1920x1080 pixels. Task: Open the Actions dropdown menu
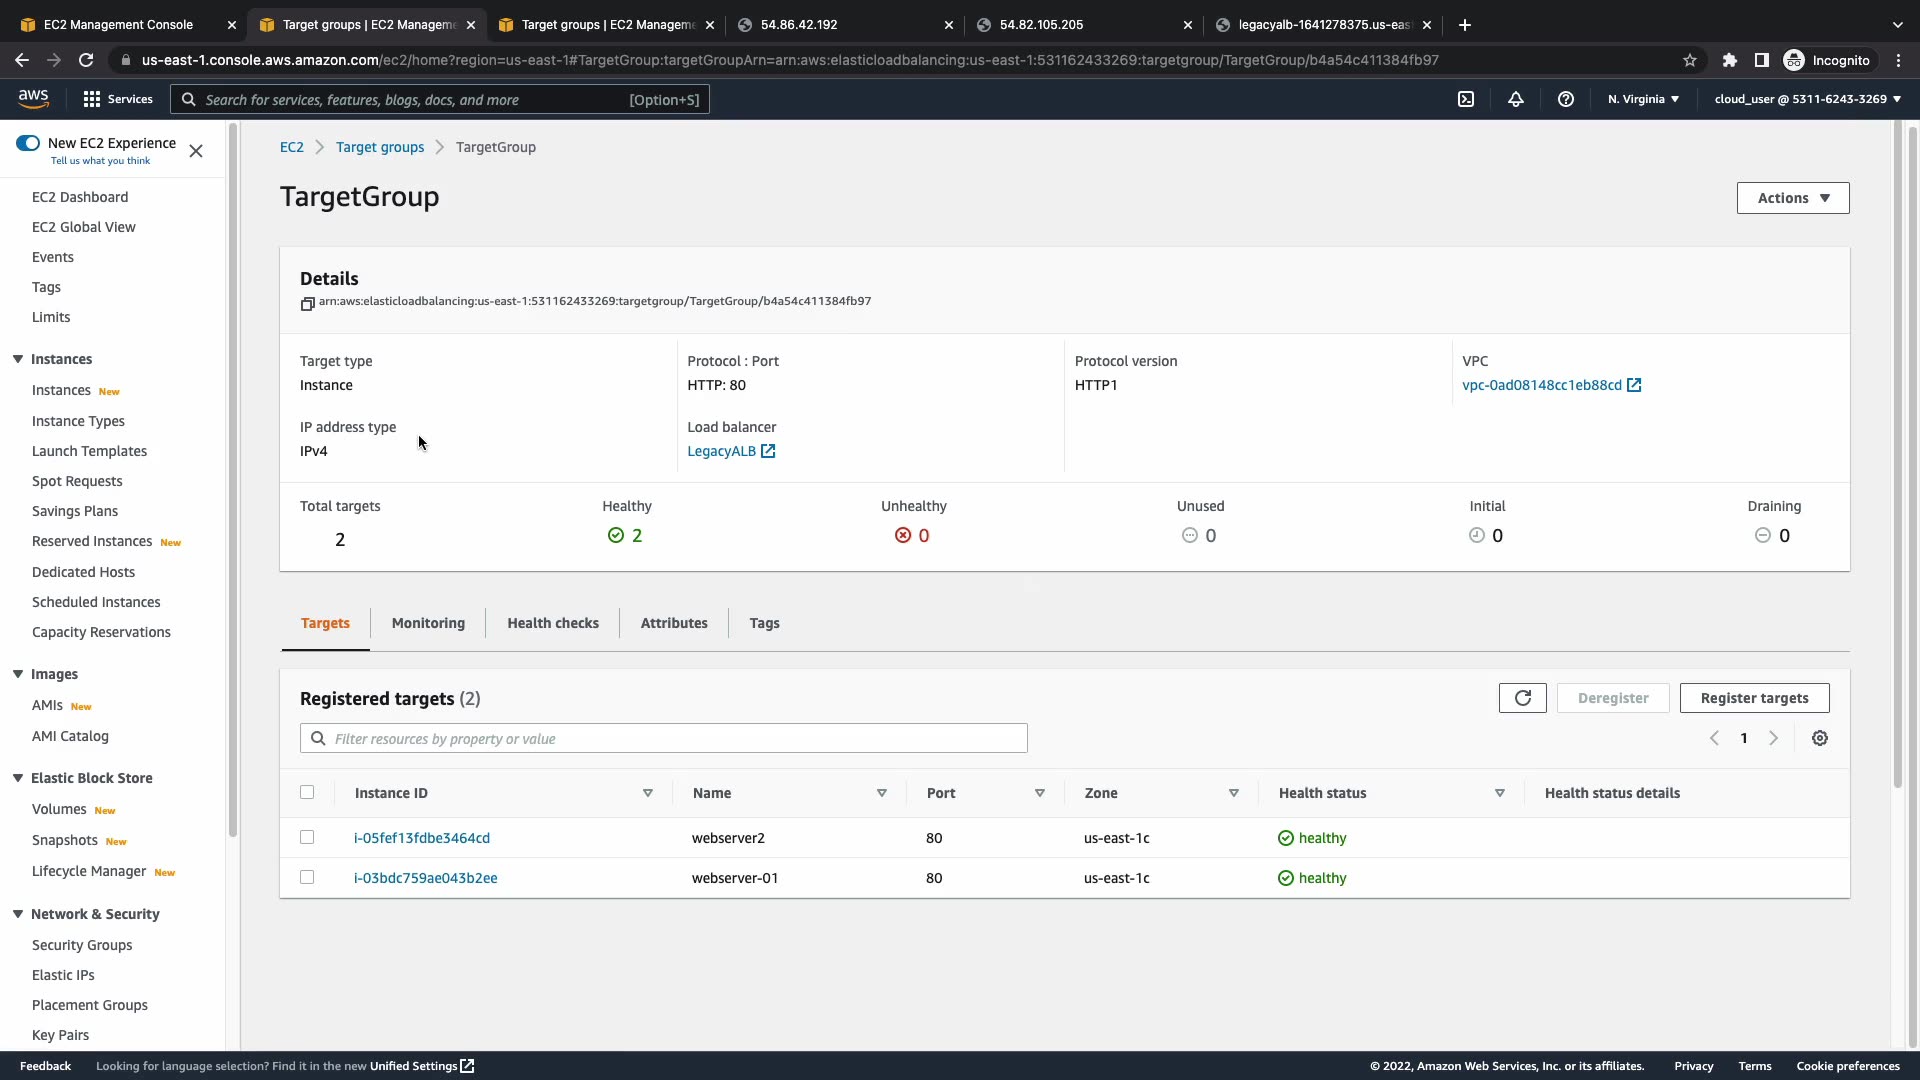point(1793,198)
